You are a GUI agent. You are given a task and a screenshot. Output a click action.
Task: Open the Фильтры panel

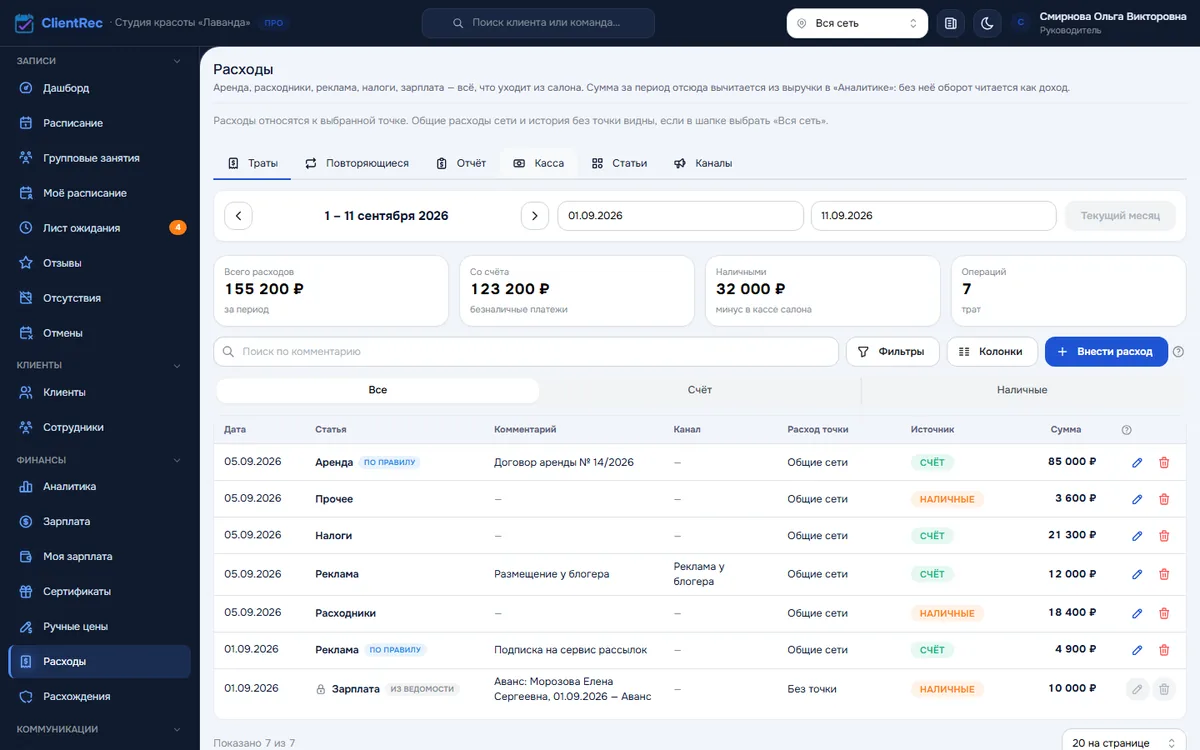[893, 352]
